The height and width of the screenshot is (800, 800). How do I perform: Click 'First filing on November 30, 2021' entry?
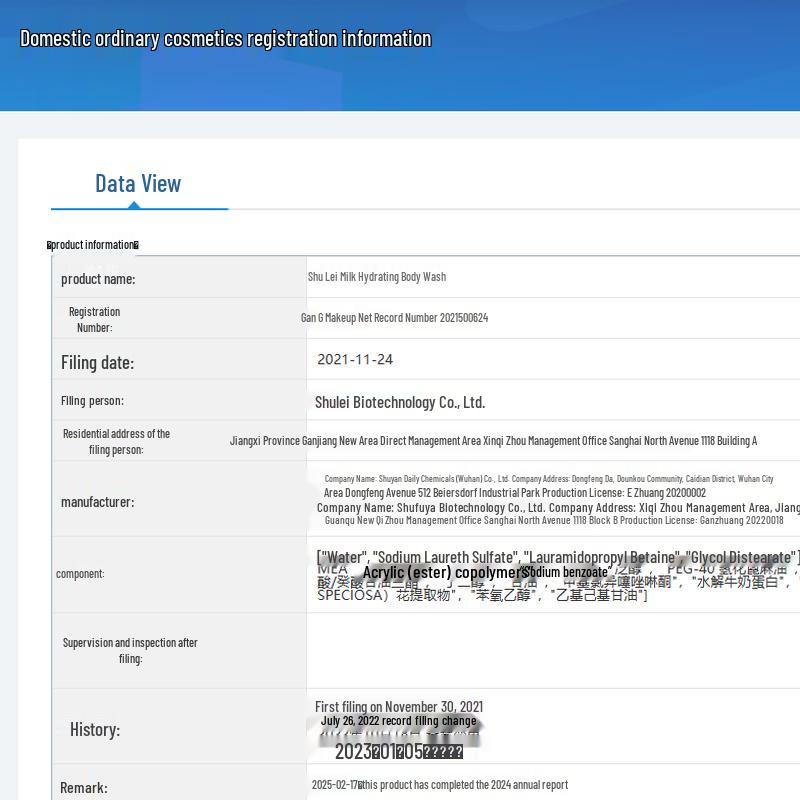398,707
